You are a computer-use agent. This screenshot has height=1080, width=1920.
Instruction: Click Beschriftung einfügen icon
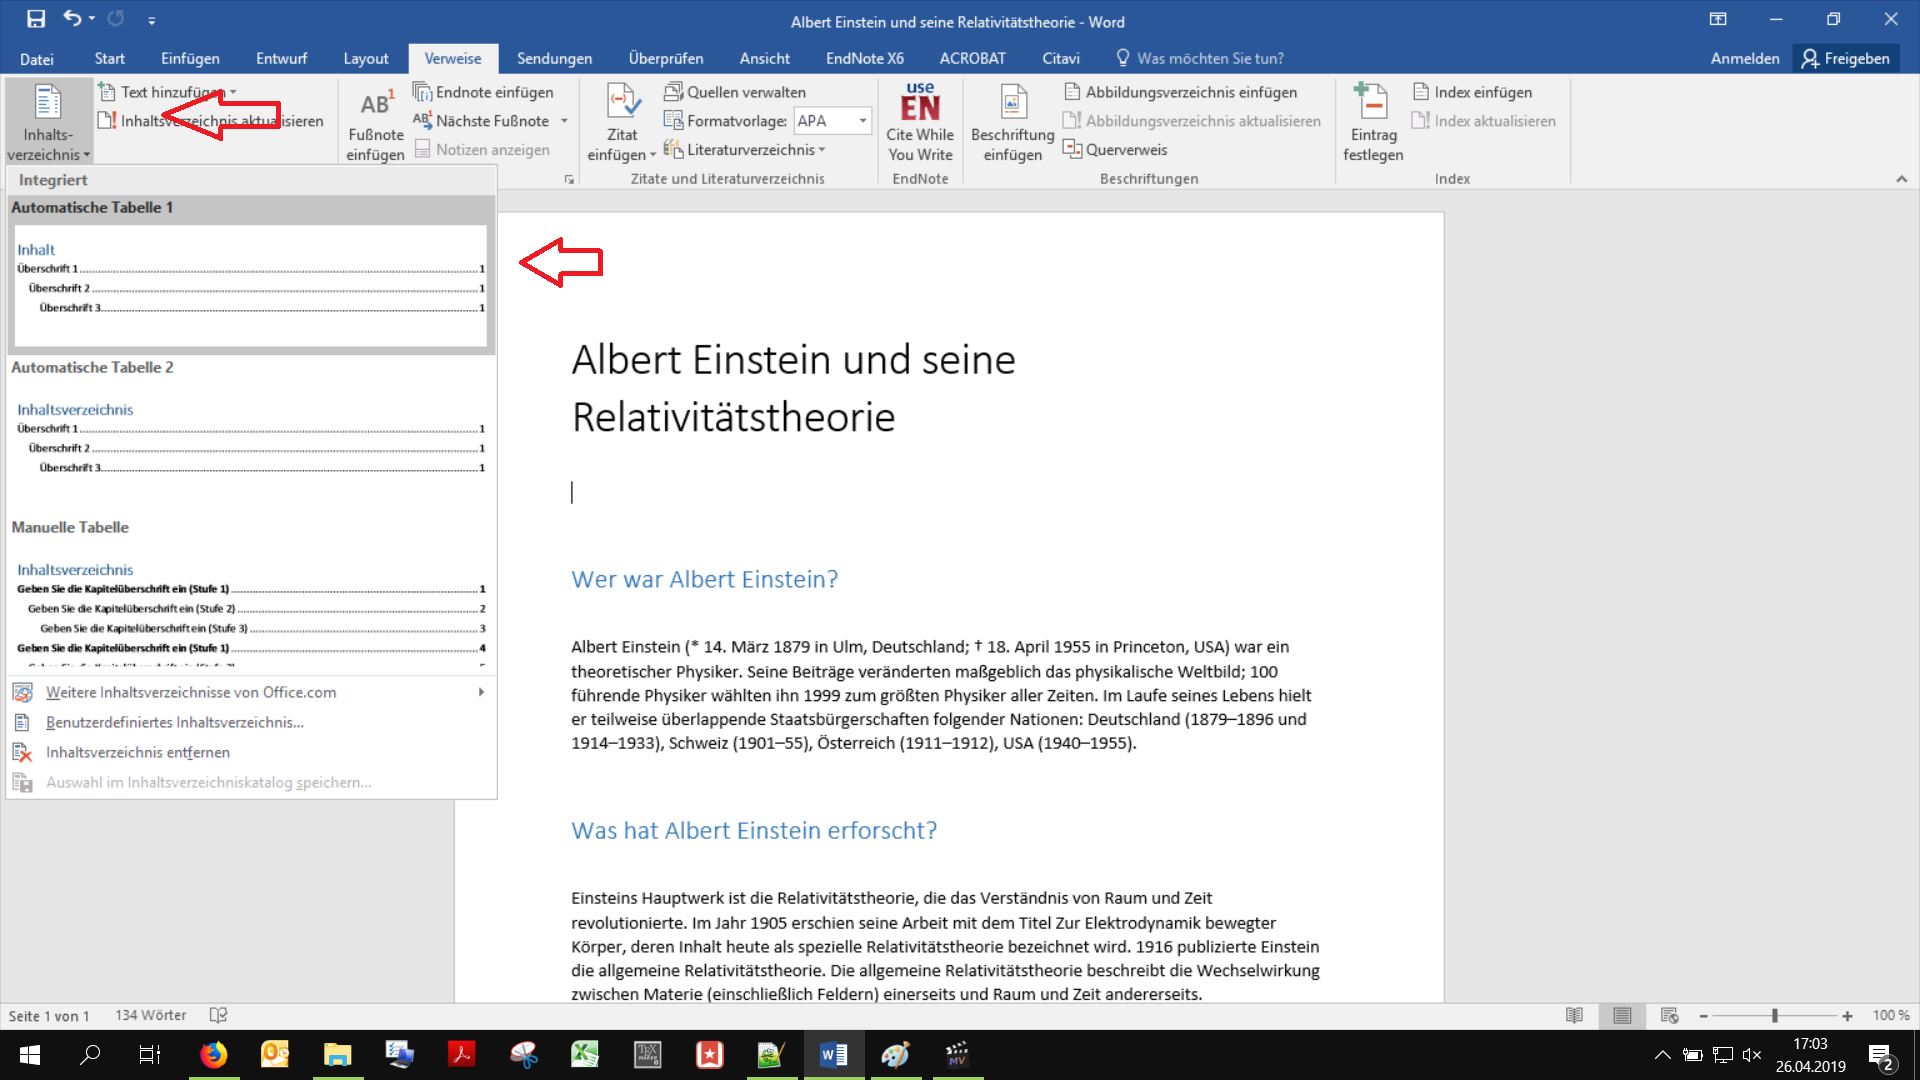[1013, 105]
